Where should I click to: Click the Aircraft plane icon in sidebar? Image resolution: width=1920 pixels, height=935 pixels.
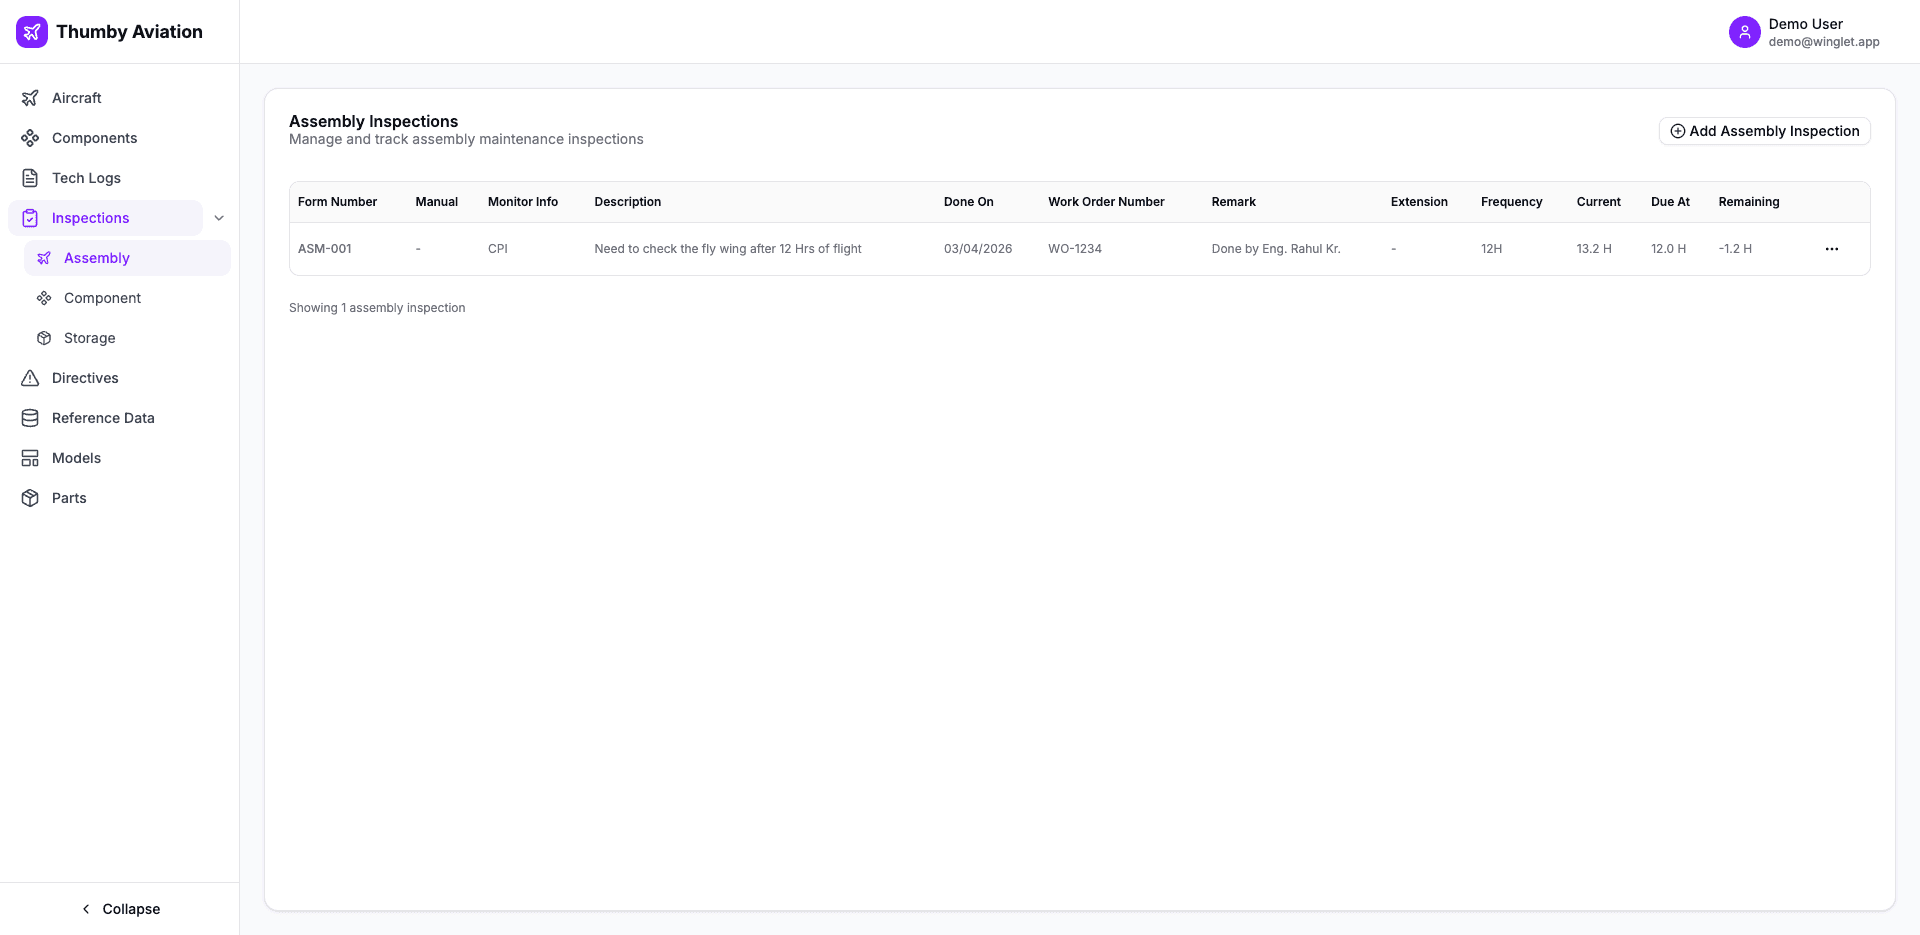[x=30, y=98]
